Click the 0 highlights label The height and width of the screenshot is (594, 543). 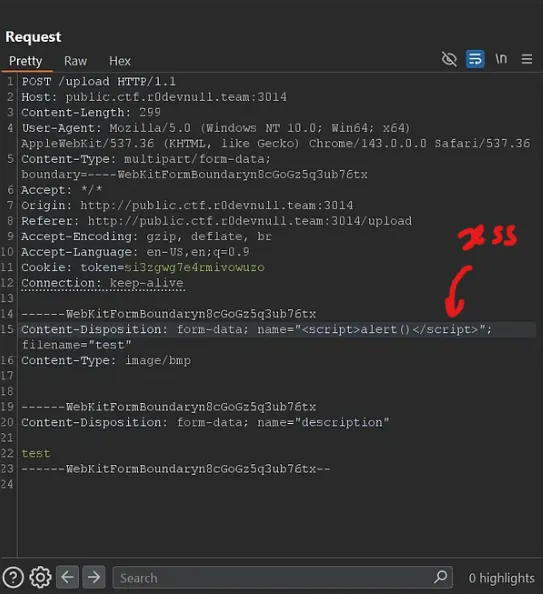pyautogui.click(x=501, y=578)
